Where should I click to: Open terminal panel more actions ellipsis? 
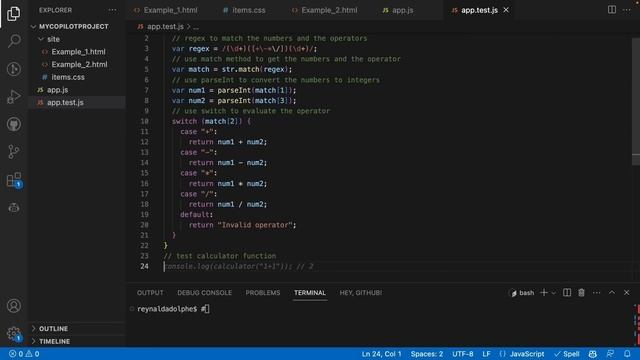[x=596, y=293]
